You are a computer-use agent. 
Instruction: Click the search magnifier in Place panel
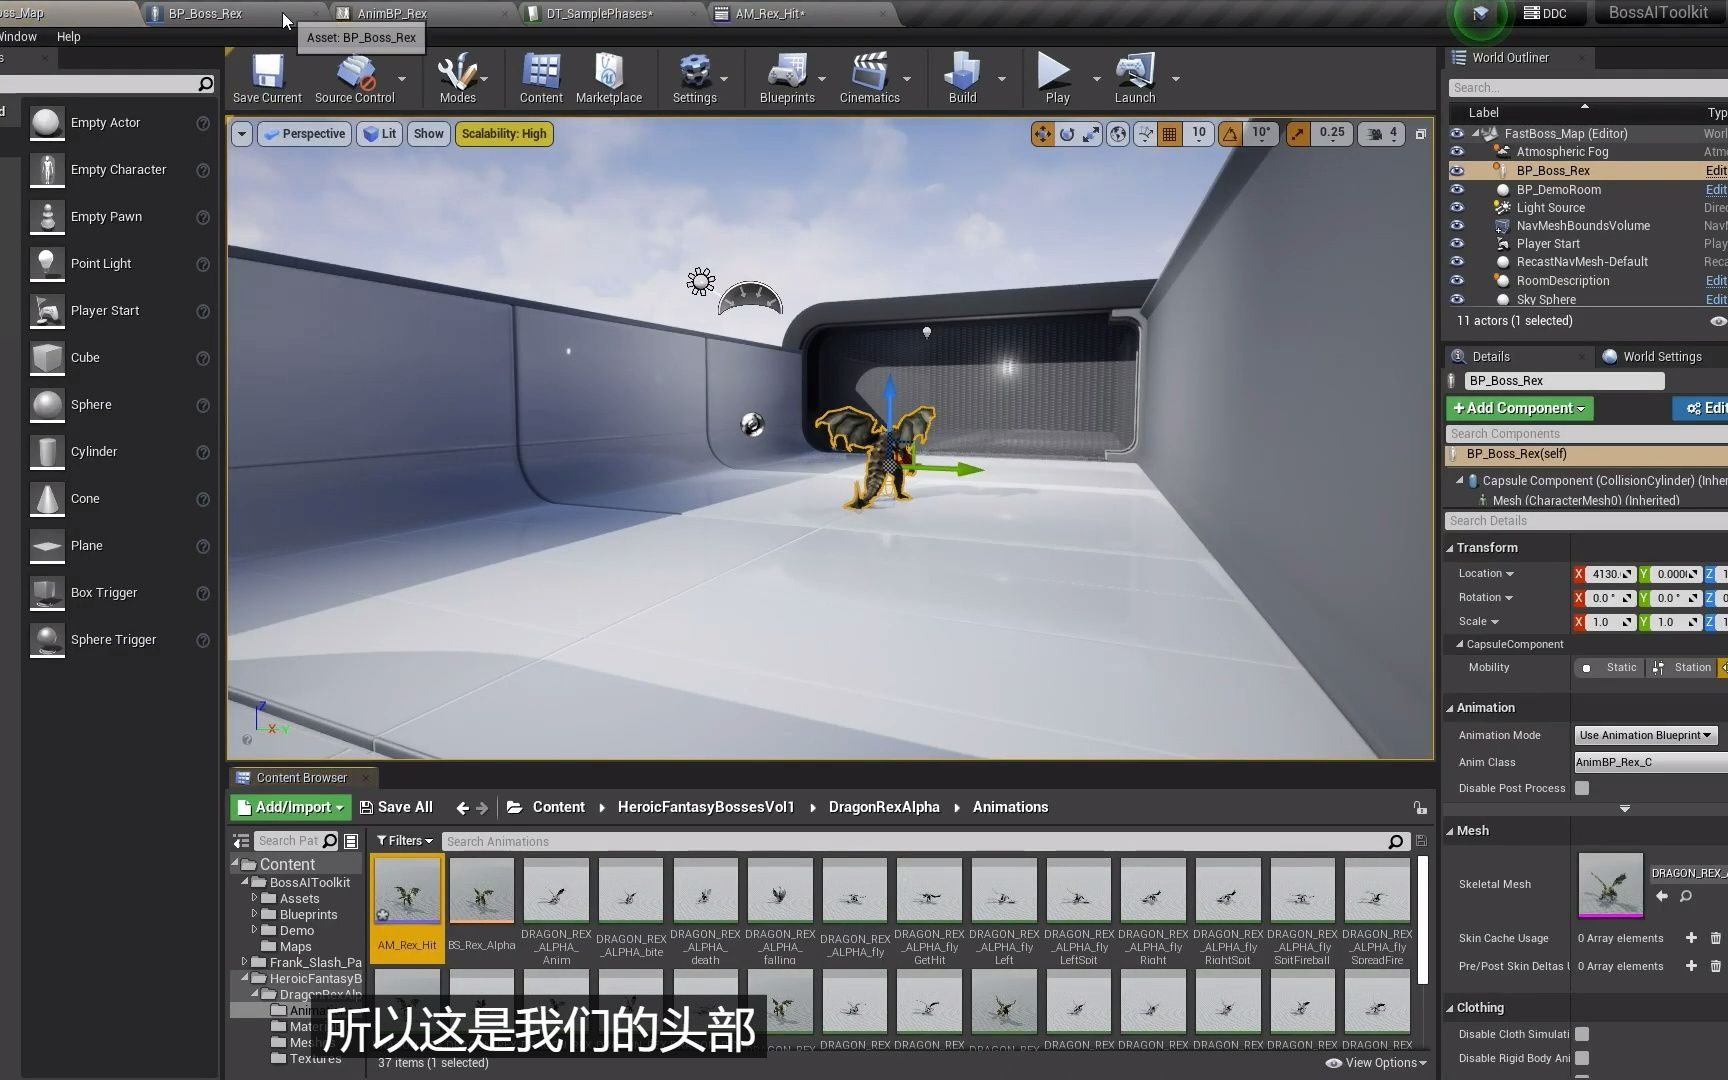pos(205,84)
